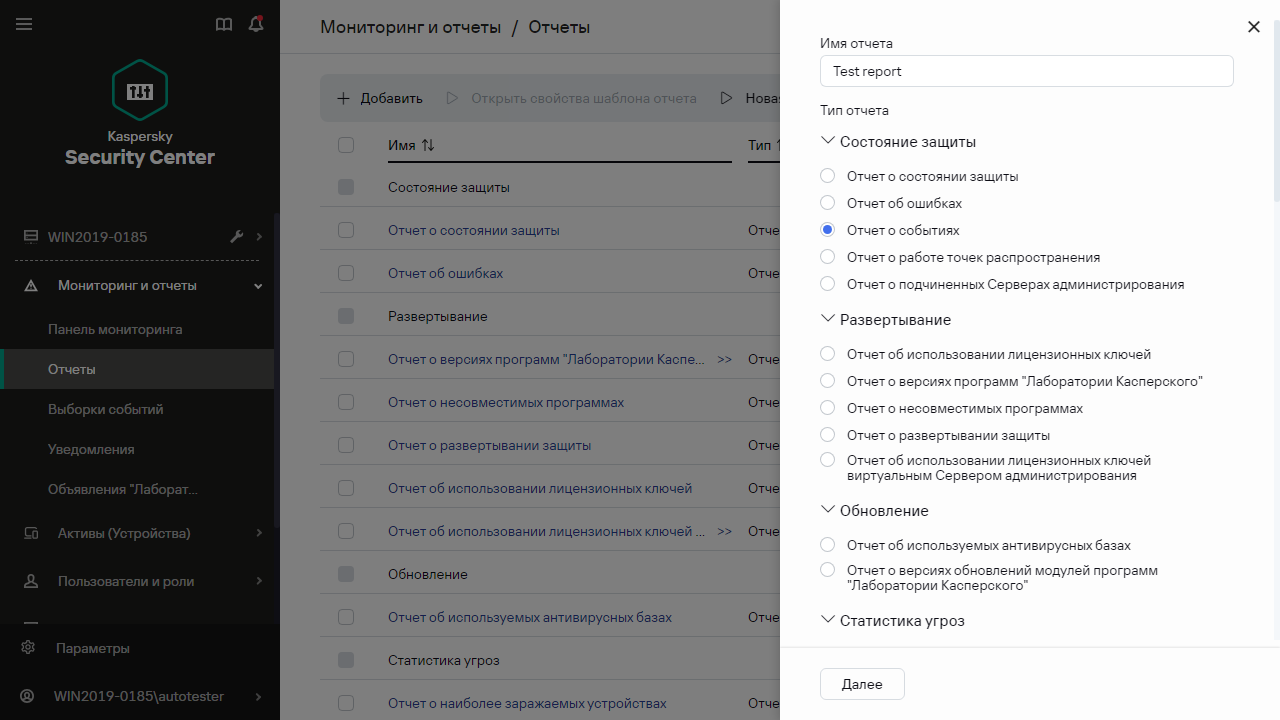Select the 'Отчет об ошибках' radio button
This screenshot has width=1280, height=720.
coord(827,203)
